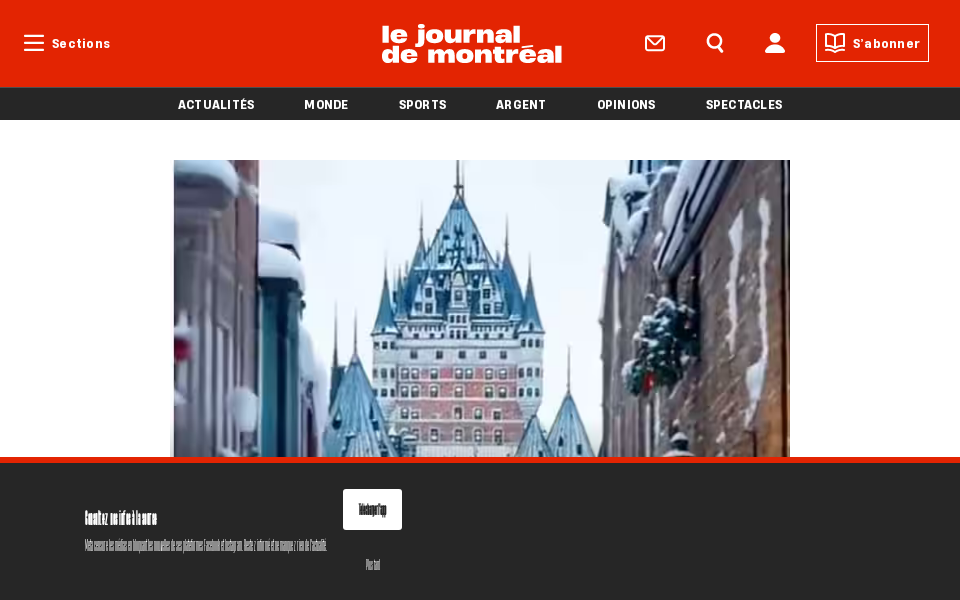This screenshot has height=600, width=960.
Task: Dismiss banner with the Plus tard link
Action: click(x=372, y=565)
